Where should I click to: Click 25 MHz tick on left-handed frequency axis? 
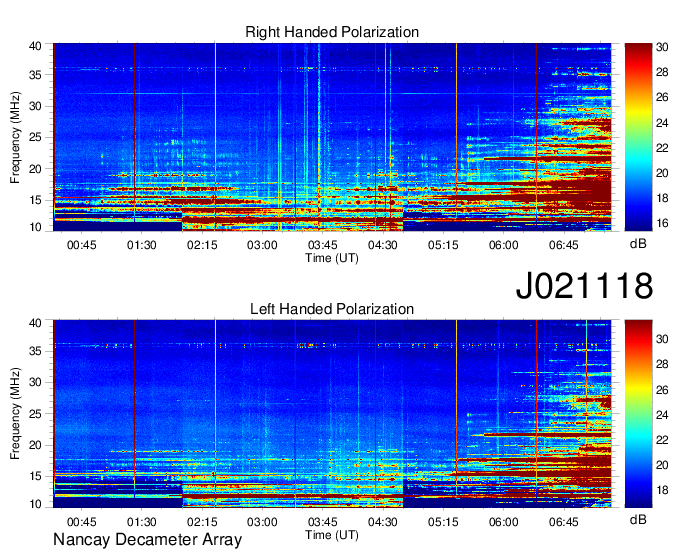coord(35,414)
